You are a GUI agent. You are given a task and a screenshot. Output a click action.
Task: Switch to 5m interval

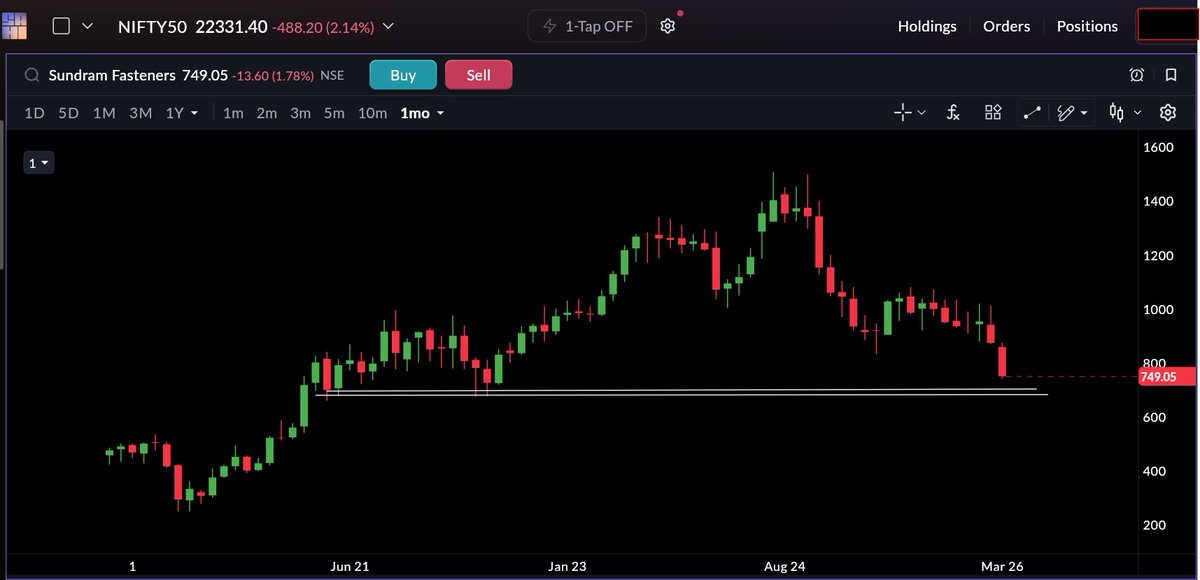pos(334,113)
